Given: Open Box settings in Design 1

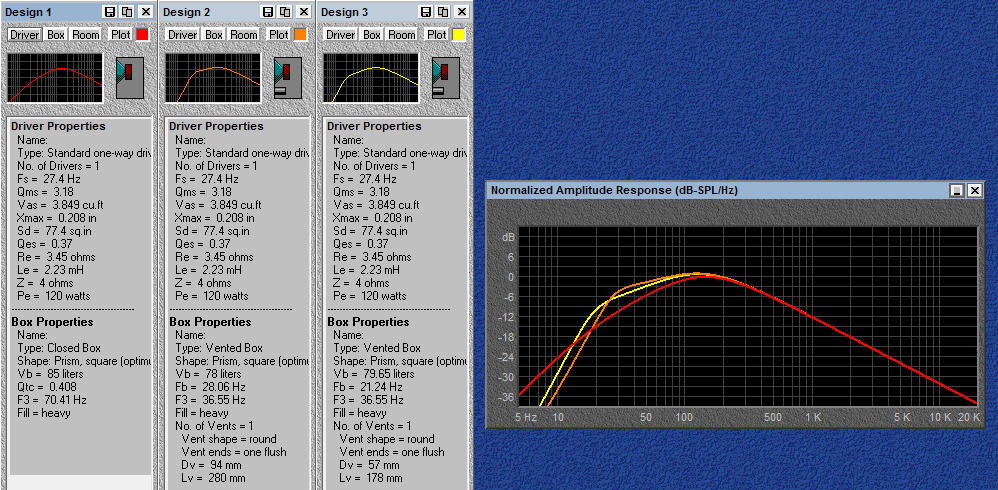Looking at the screenshot, I should coord(56,34).
